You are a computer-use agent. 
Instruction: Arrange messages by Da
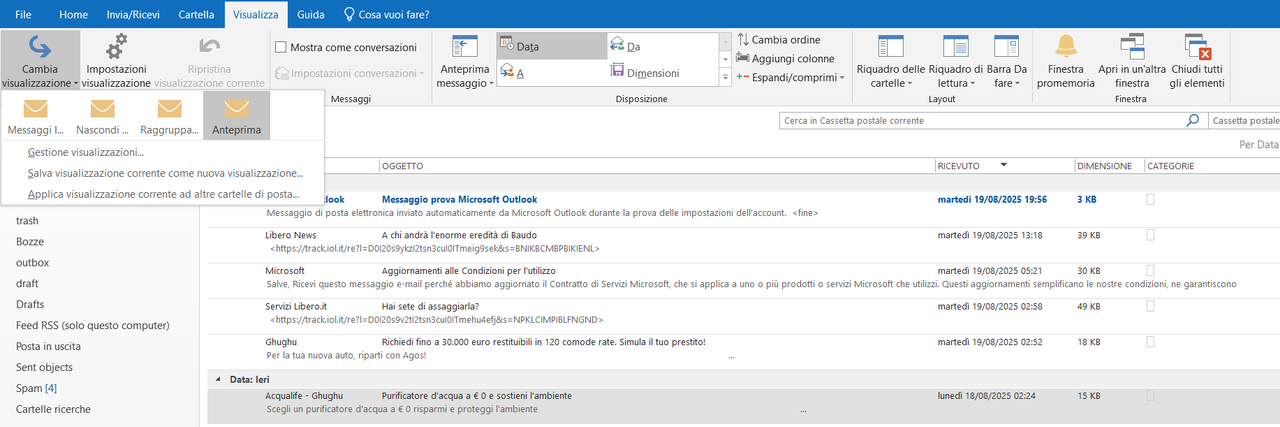tap(662, 46)
